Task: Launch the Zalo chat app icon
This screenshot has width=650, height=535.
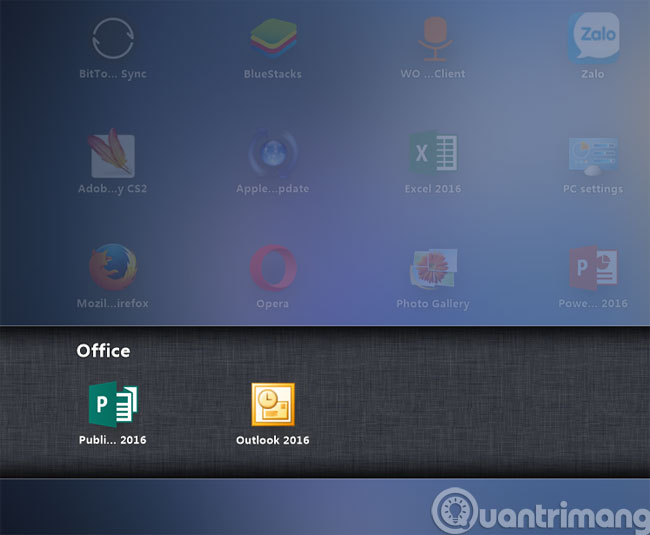Action: click(x=594, y=38)
